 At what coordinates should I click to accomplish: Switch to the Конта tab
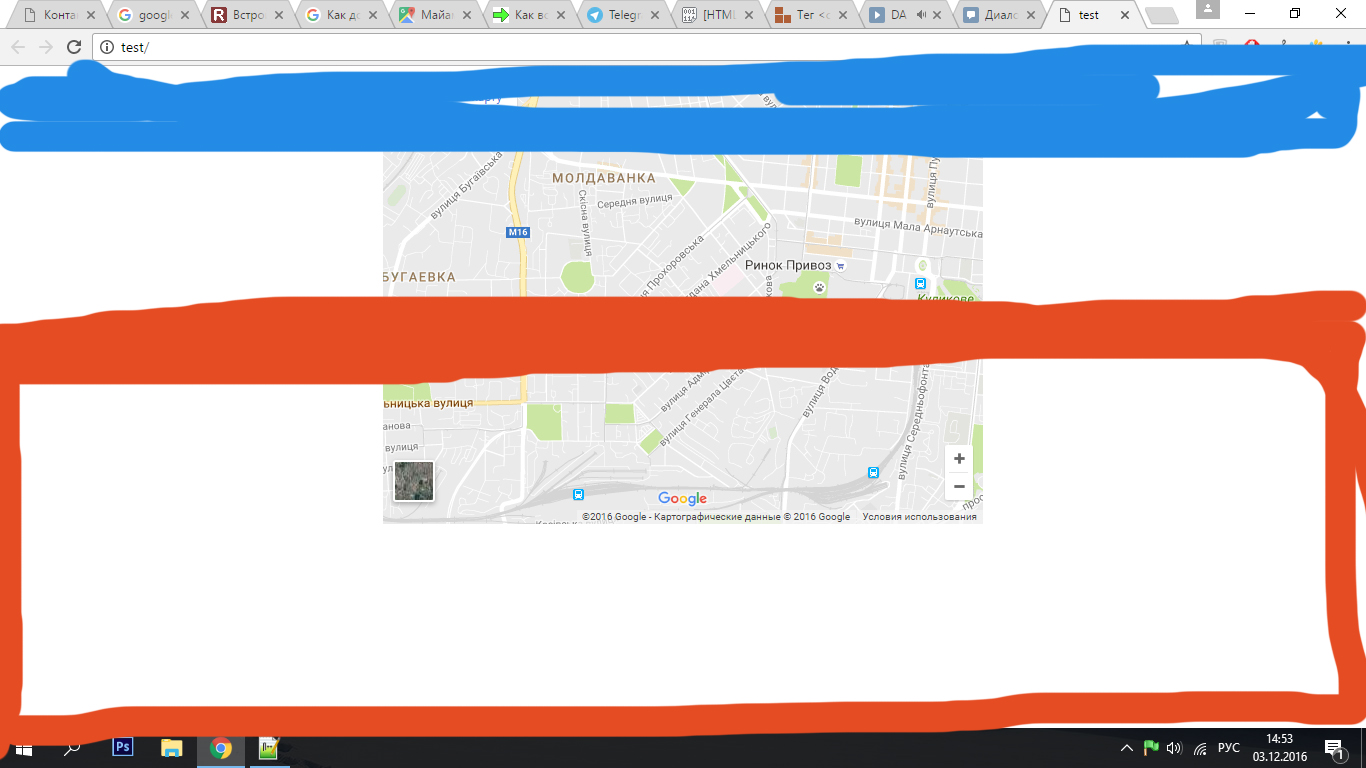click(59, 15)
